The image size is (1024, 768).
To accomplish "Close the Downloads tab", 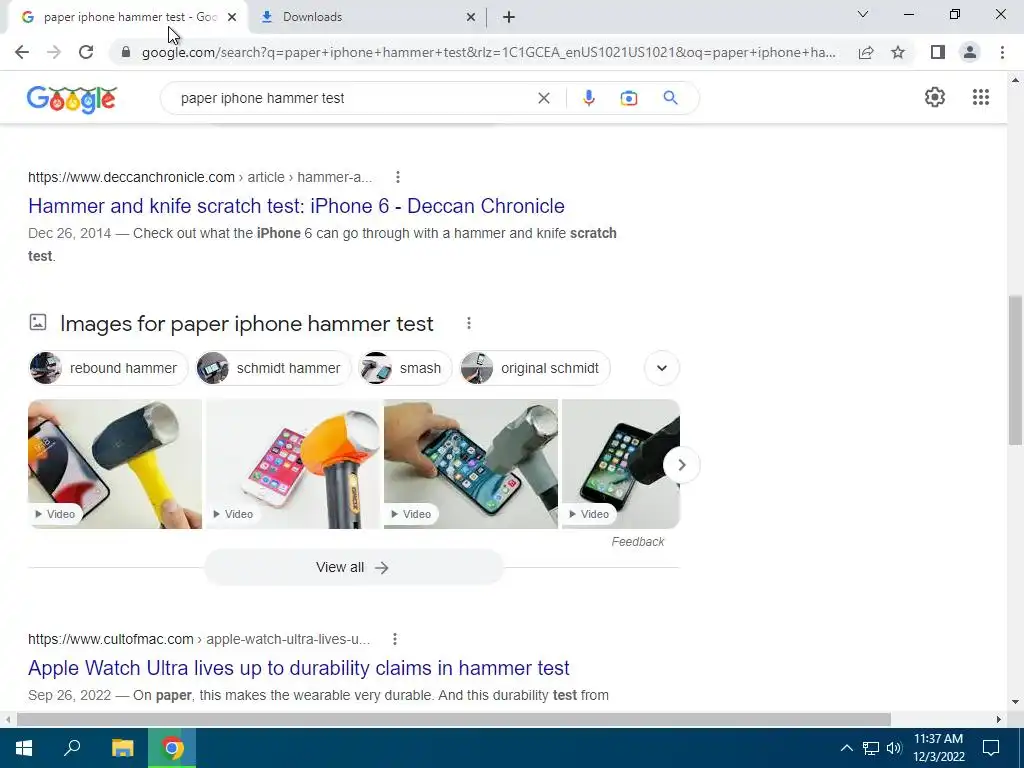I will click(471, 18).
